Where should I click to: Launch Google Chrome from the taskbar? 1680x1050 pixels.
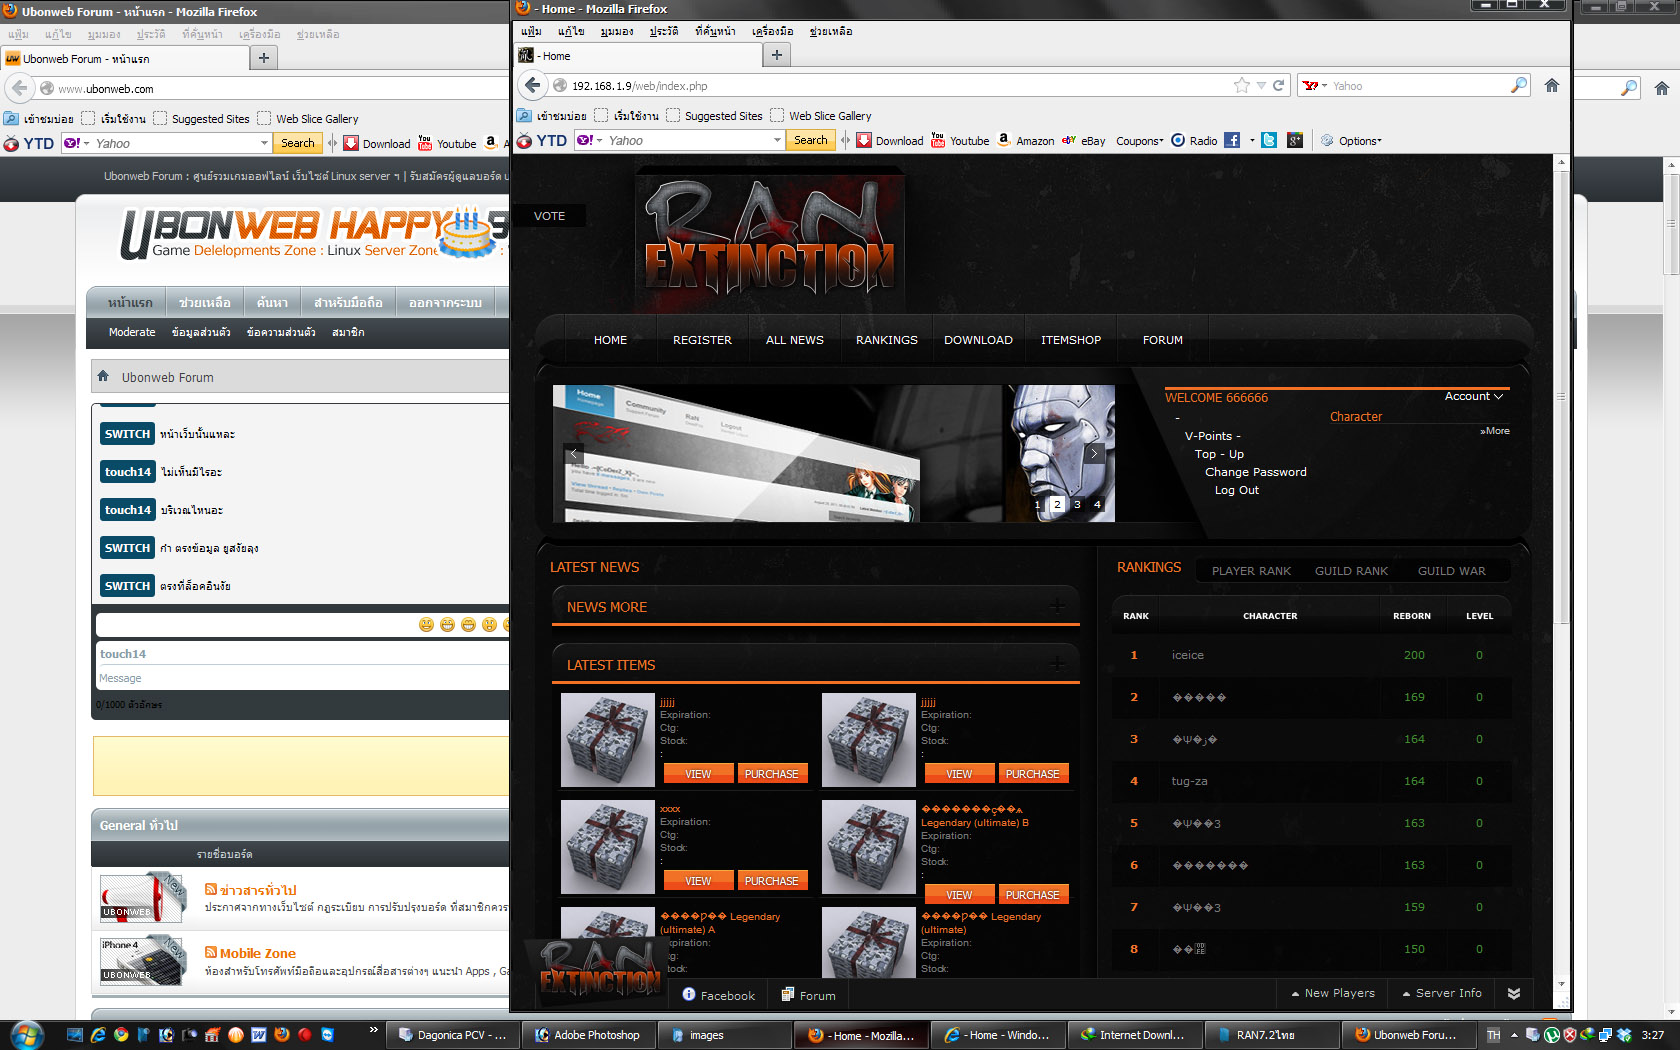121,1035
